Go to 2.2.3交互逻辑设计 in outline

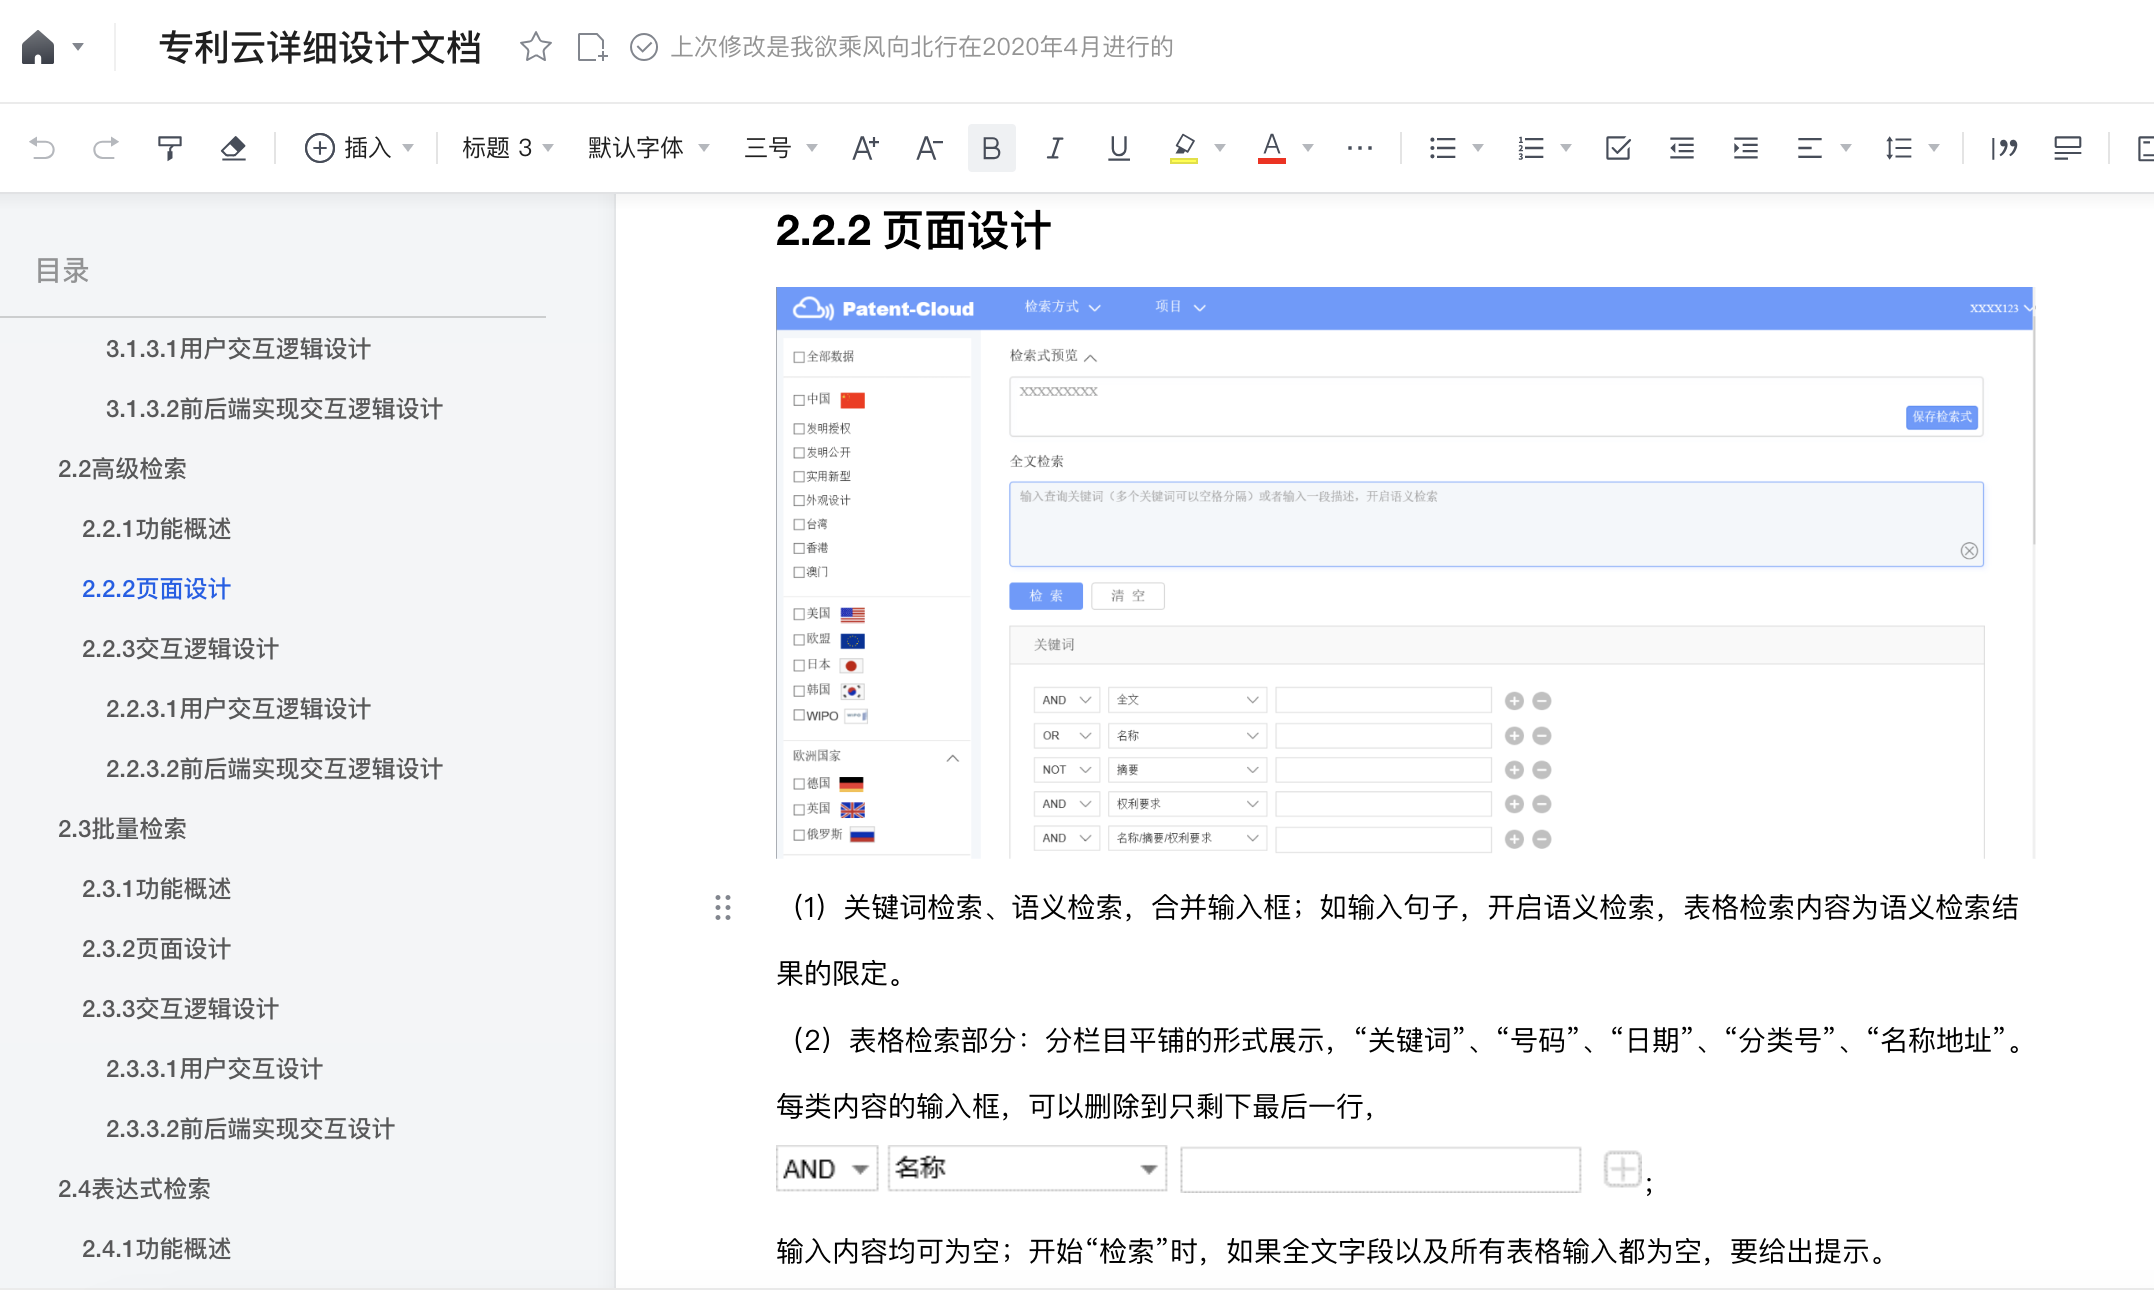180,649
